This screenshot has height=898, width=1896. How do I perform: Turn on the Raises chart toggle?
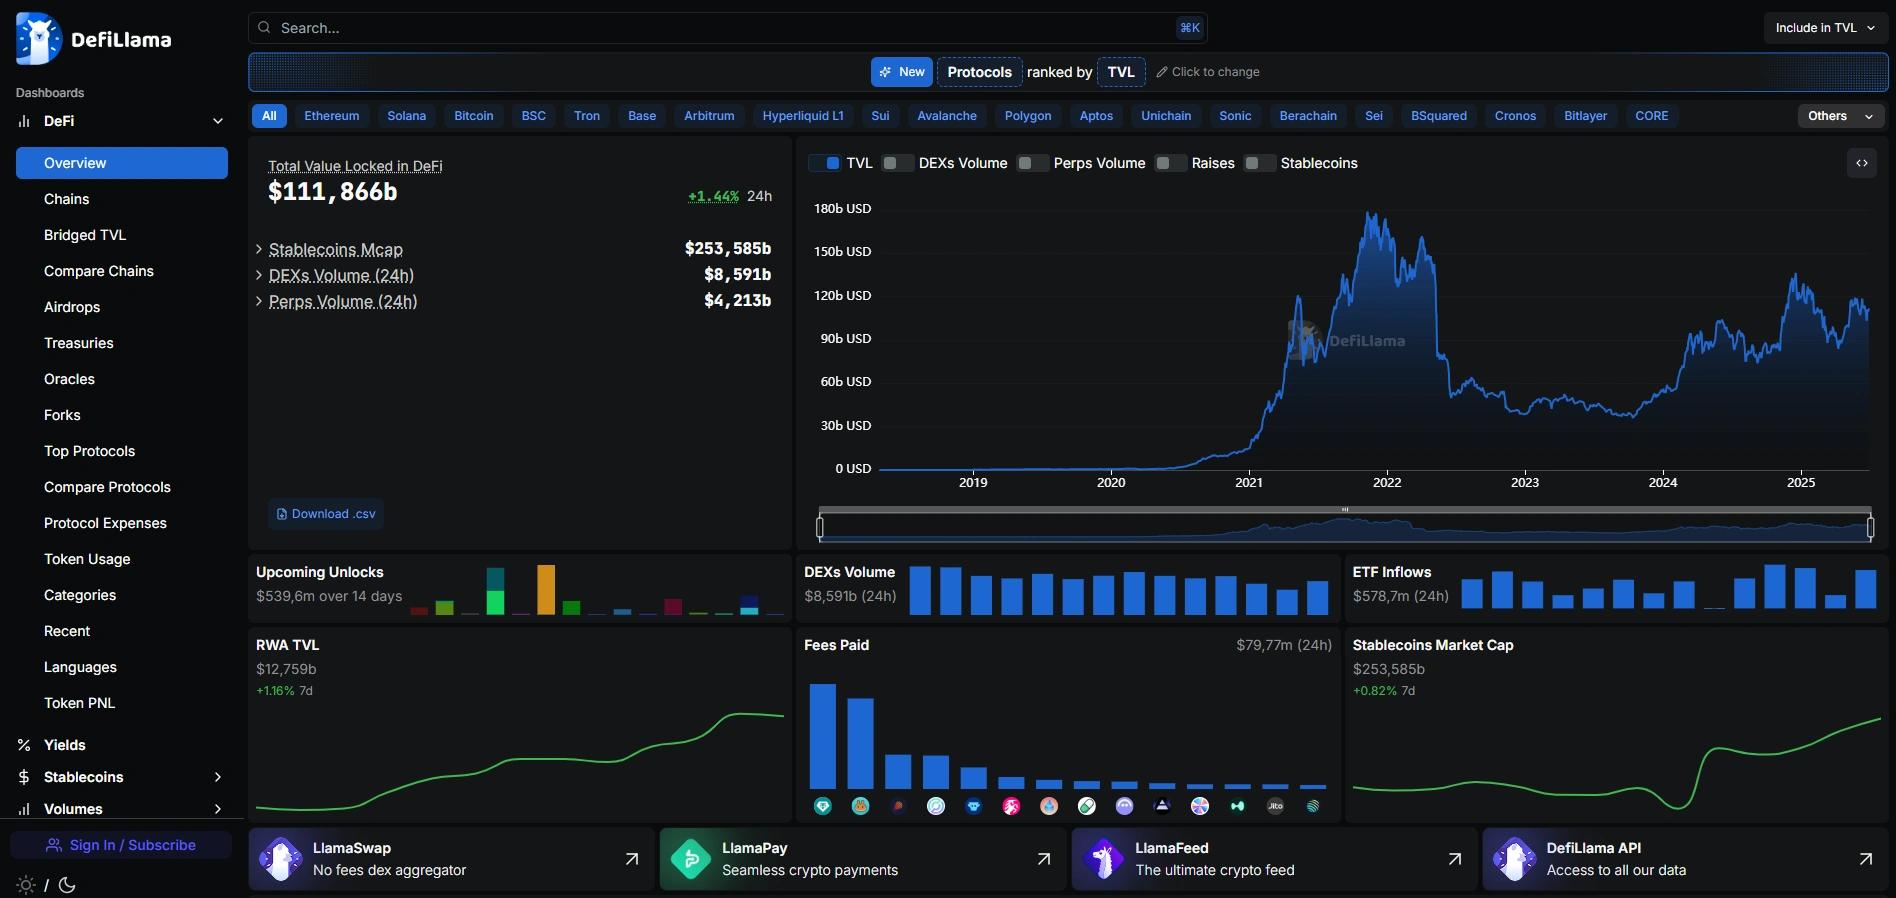click(1170, 163)
